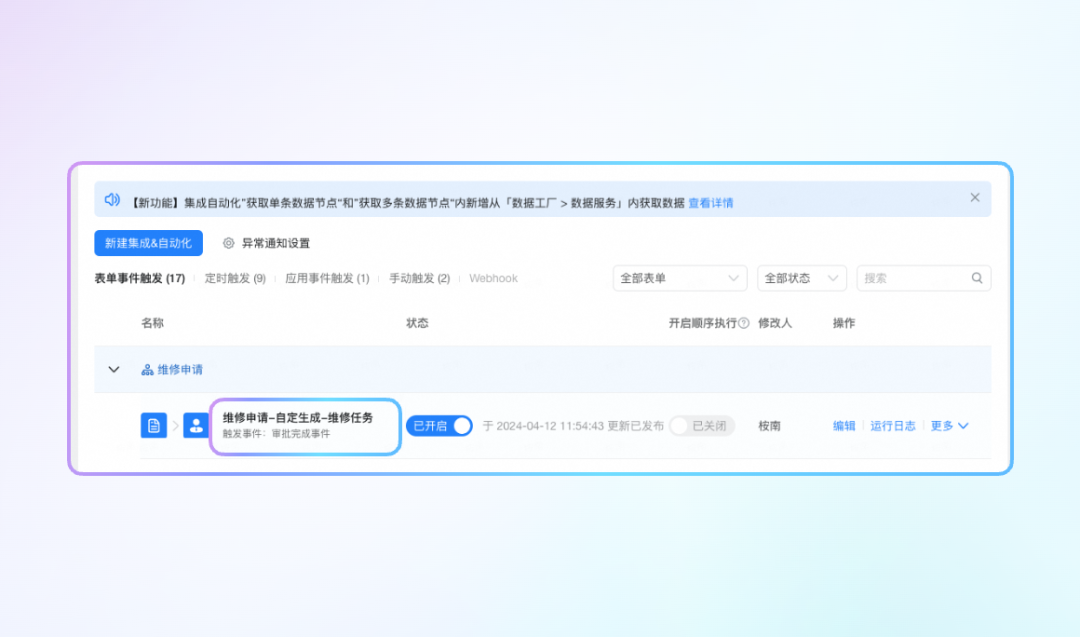The height and width of the screenshot is (637, 1080).
Task: Switch to the Webhook tab
Action: (x=493, y=279)
